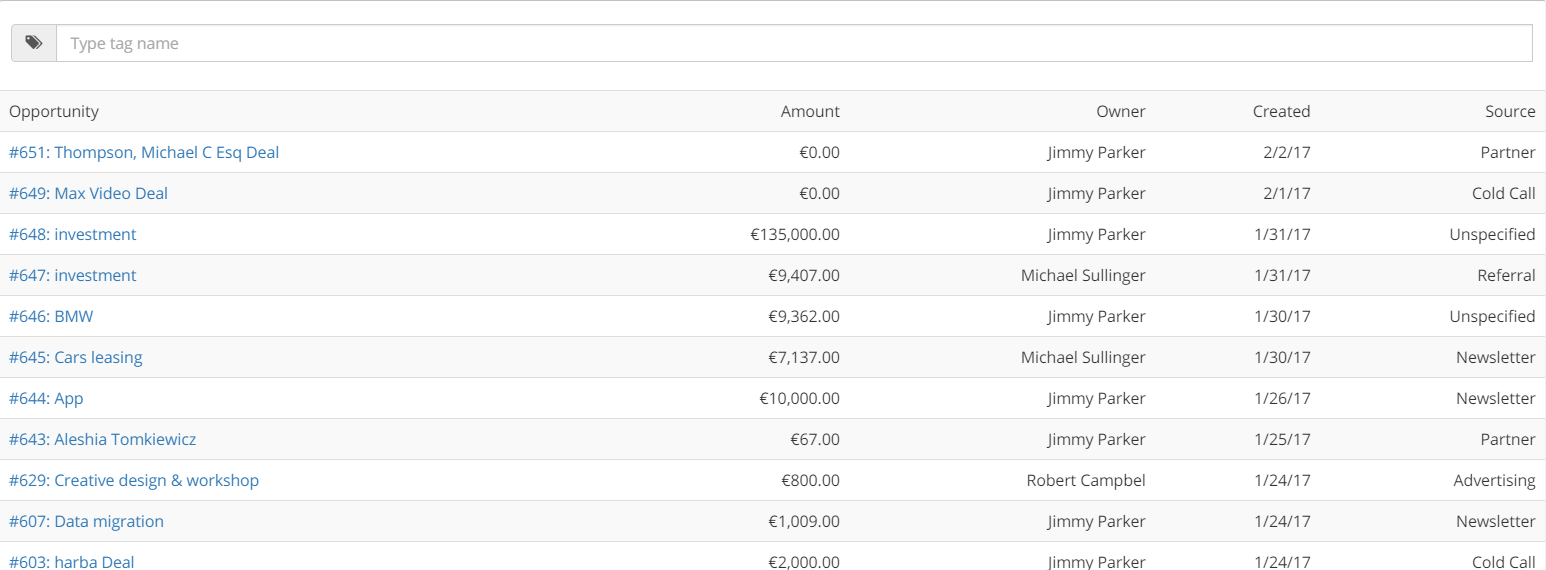Screen dimensions: 1546x570
Task: Select the Robert Campbel owner cell
Action: [1086, 480]
